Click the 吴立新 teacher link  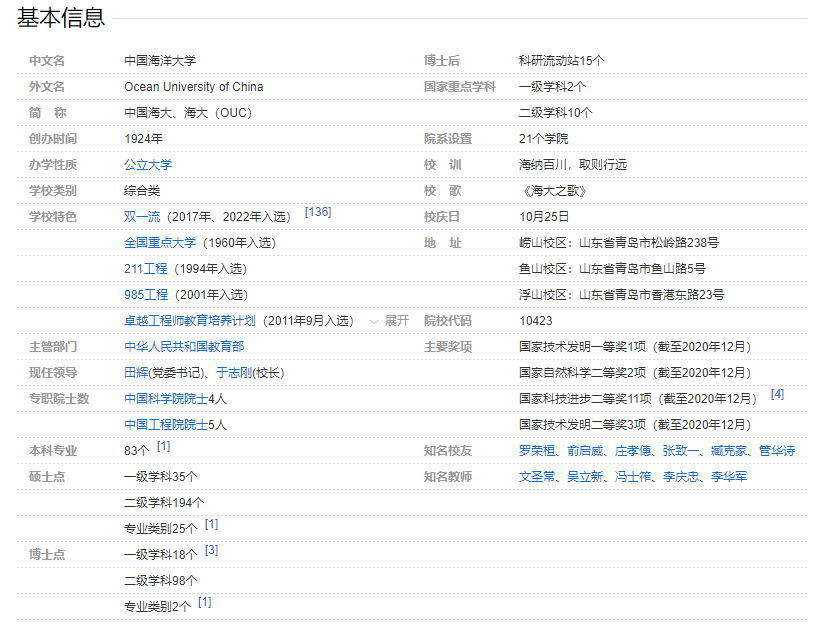tap(585, 477)
